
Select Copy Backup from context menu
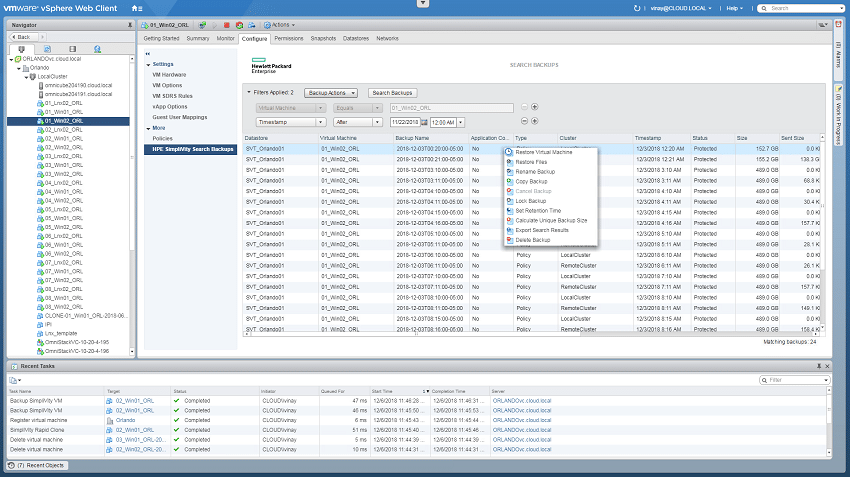point(531,182)
